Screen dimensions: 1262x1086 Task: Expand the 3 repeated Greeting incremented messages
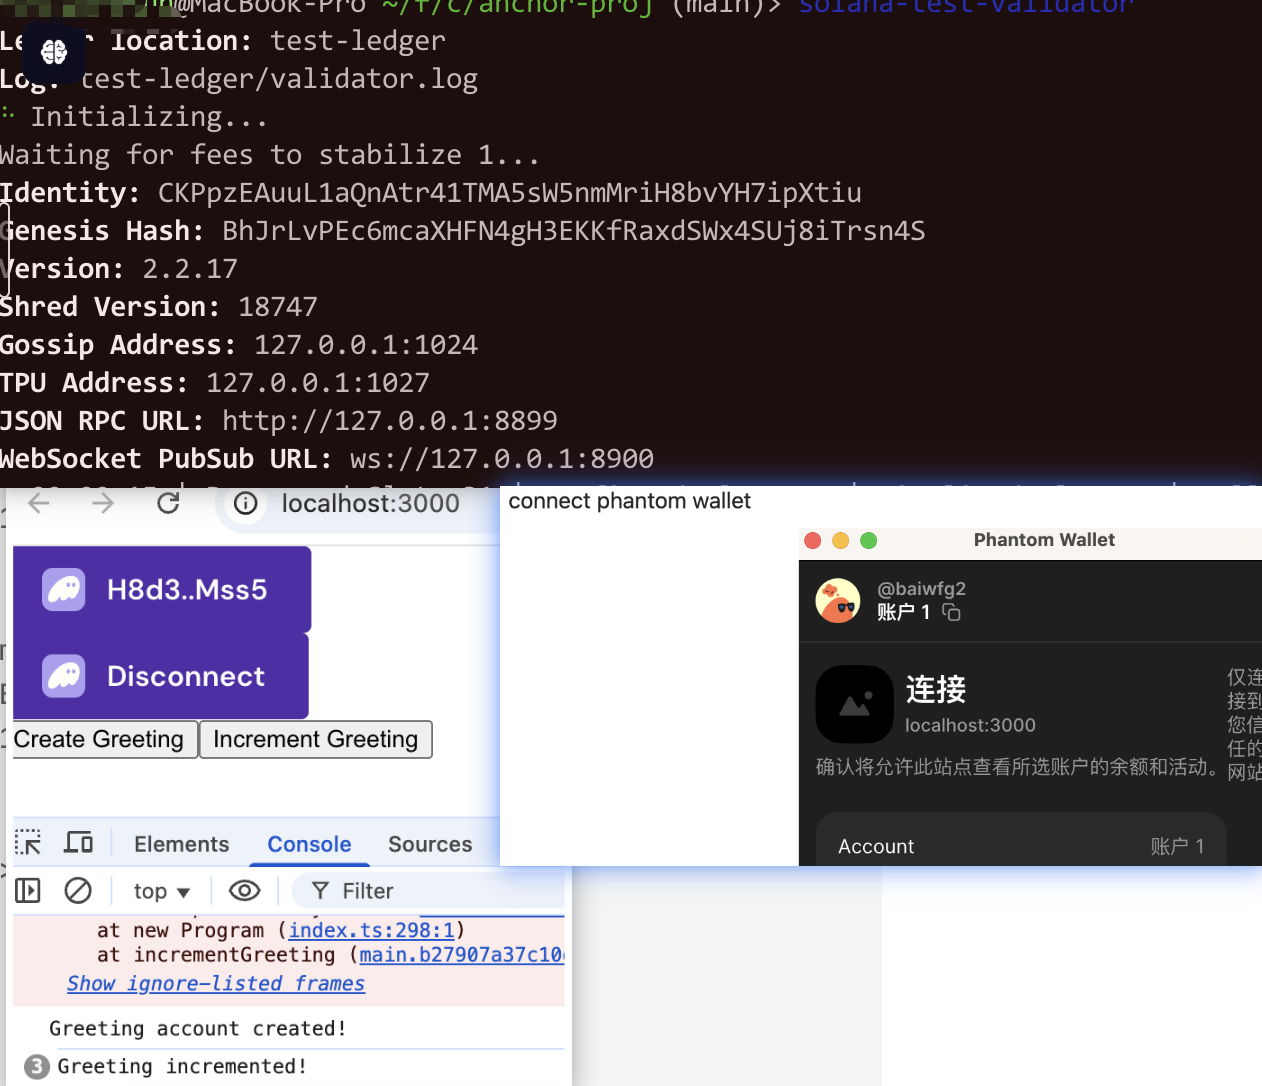click(x=36, y=1067)
